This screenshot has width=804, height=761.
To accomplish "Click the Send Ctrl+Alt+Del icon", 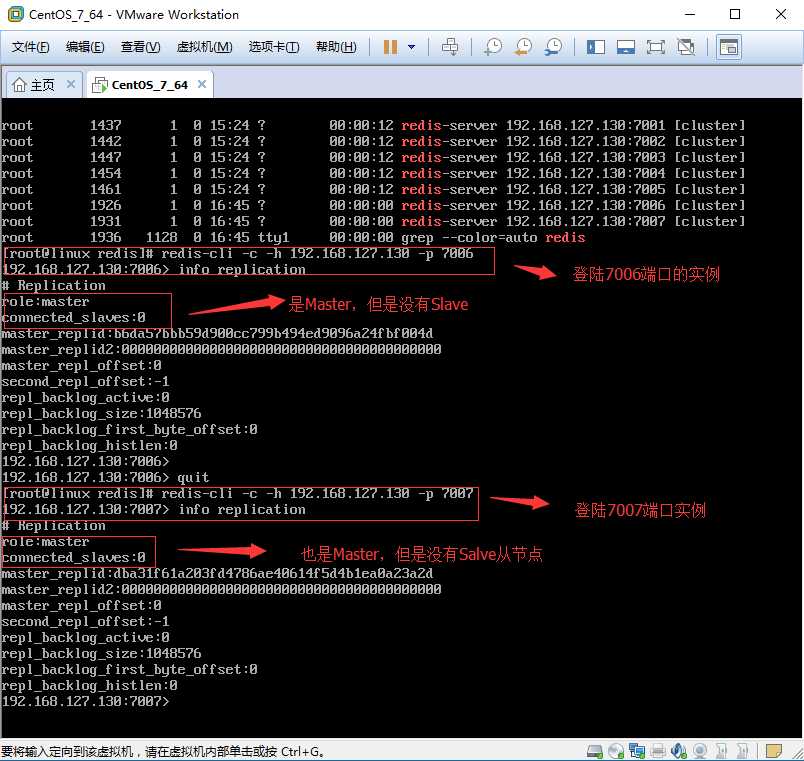I will point(450,47).
